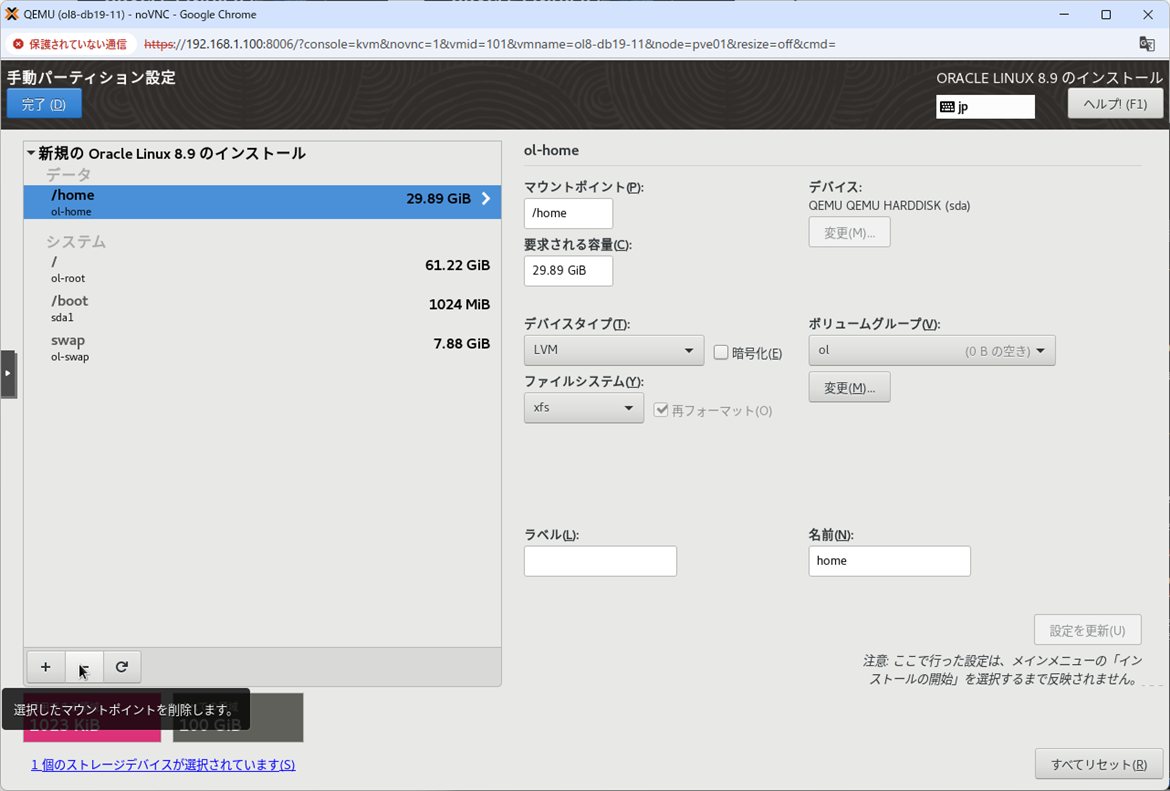Click the empty label input field

tap(600, 561)
